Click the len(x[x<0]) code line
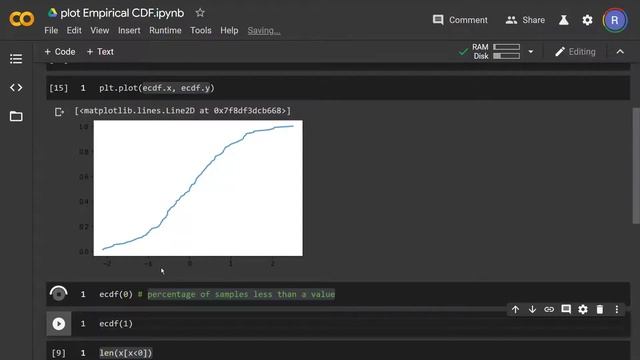Viewport: 640px width, 360px height. pos(126,353)
